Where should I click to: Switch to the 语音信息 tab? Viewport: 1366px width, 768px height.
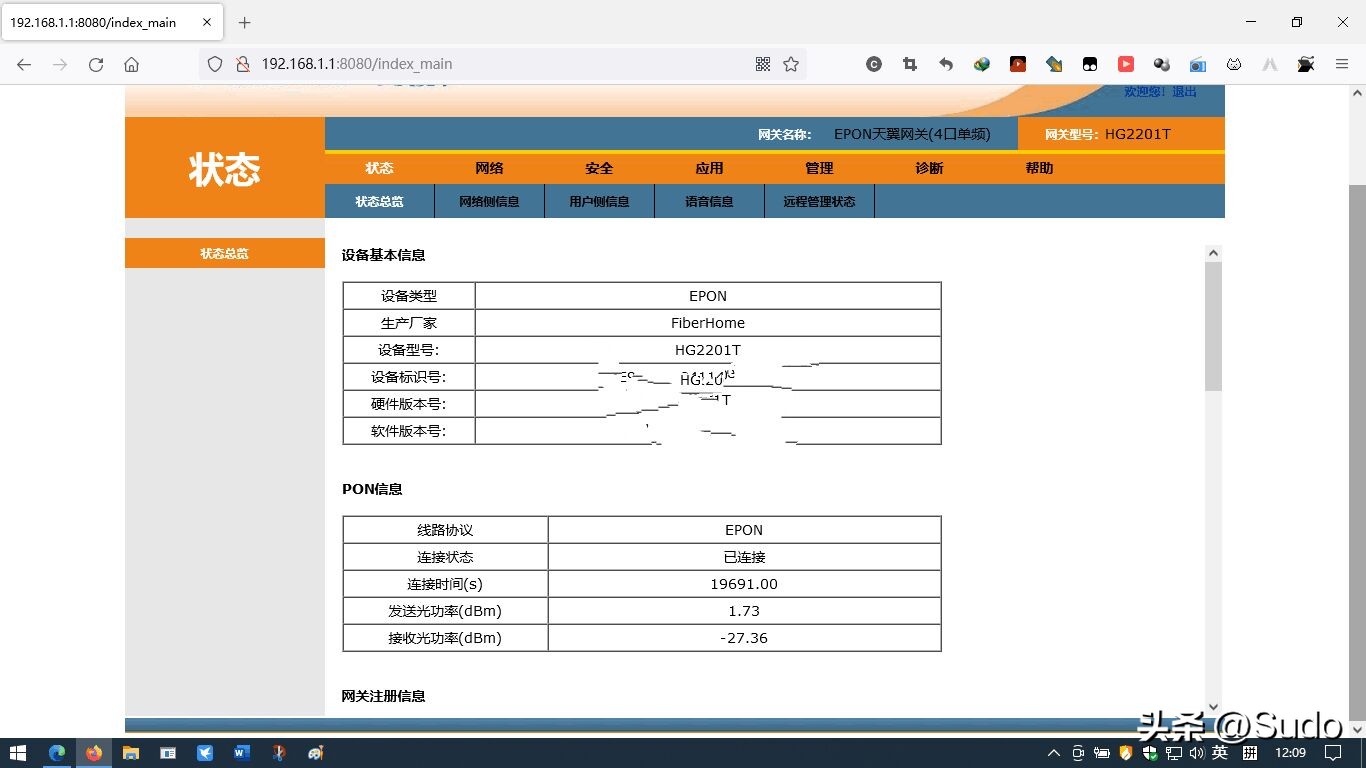(709, 201)
